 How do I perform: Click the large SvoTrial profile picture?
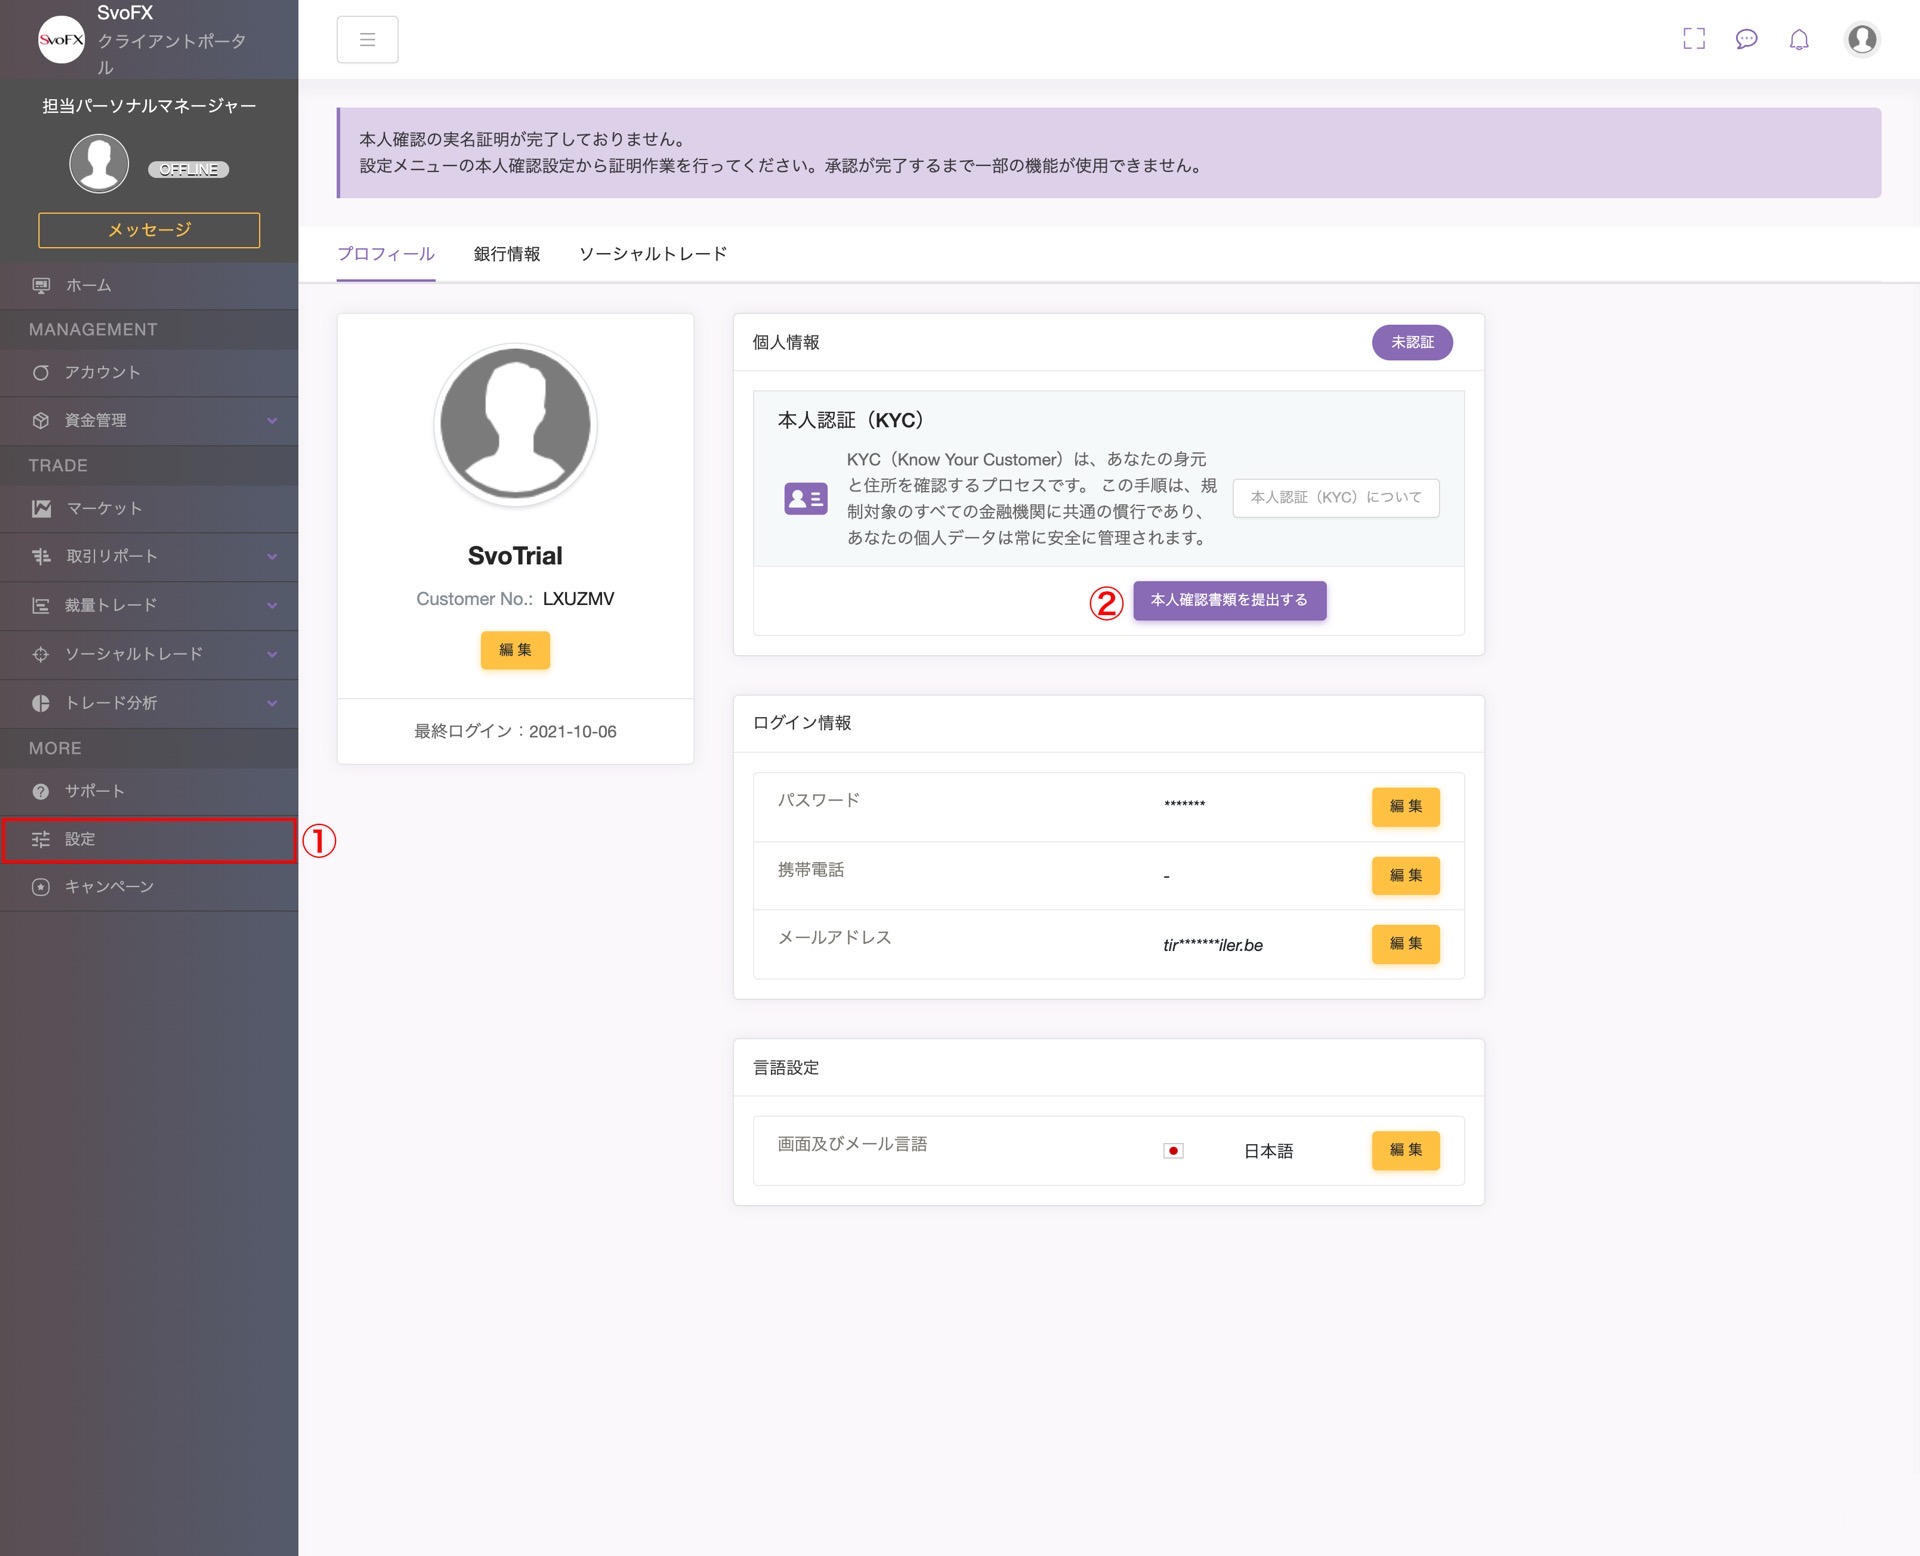[515, 424]
